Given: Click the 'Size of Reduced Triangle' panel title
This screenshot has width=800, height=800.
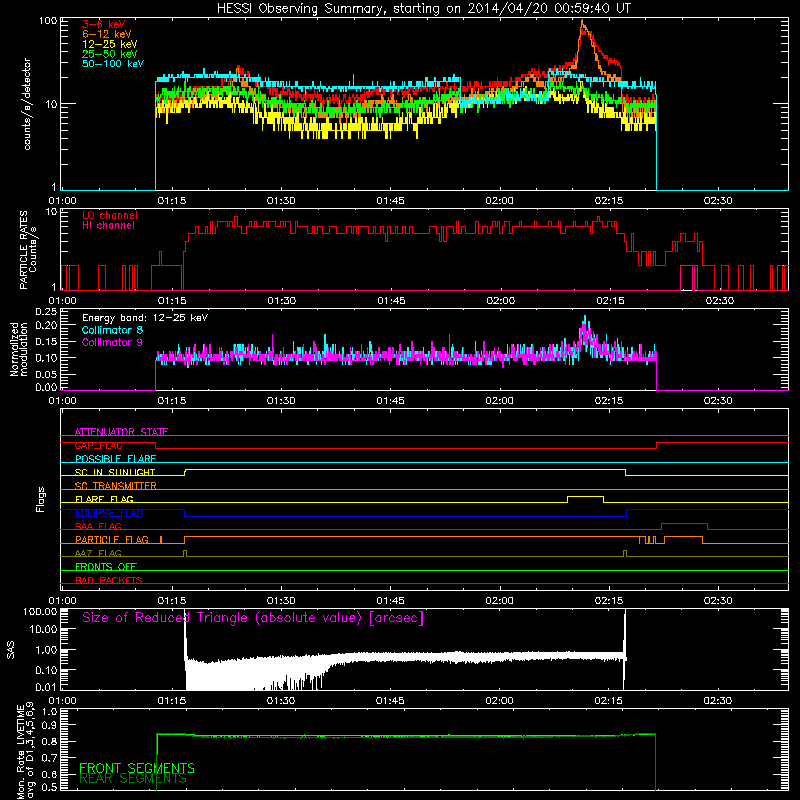Looking at the screenshot, I should [253, 618].
